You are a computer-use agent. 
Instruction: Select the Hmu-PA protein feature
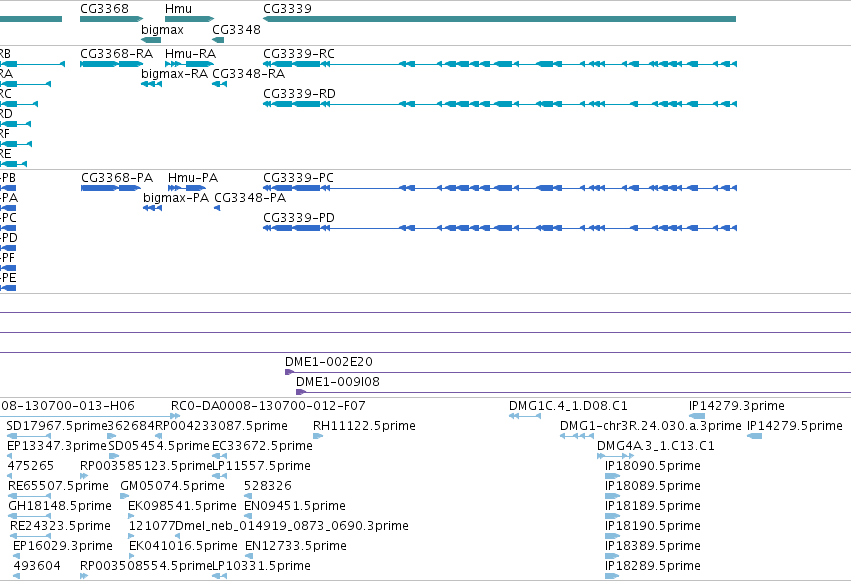coord(187,188)
